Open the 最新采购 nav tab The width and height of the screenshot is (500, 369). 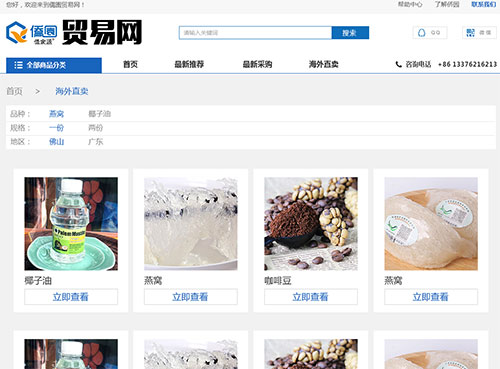[x=257, y=64]
